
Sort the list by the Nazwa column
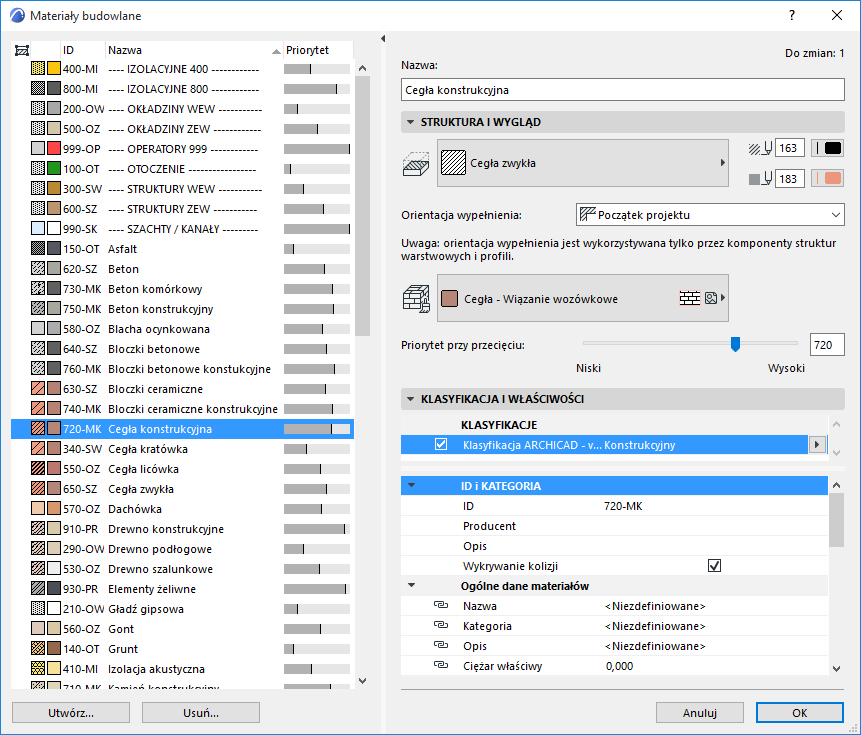pyautogui.click(x=194, y=50)
